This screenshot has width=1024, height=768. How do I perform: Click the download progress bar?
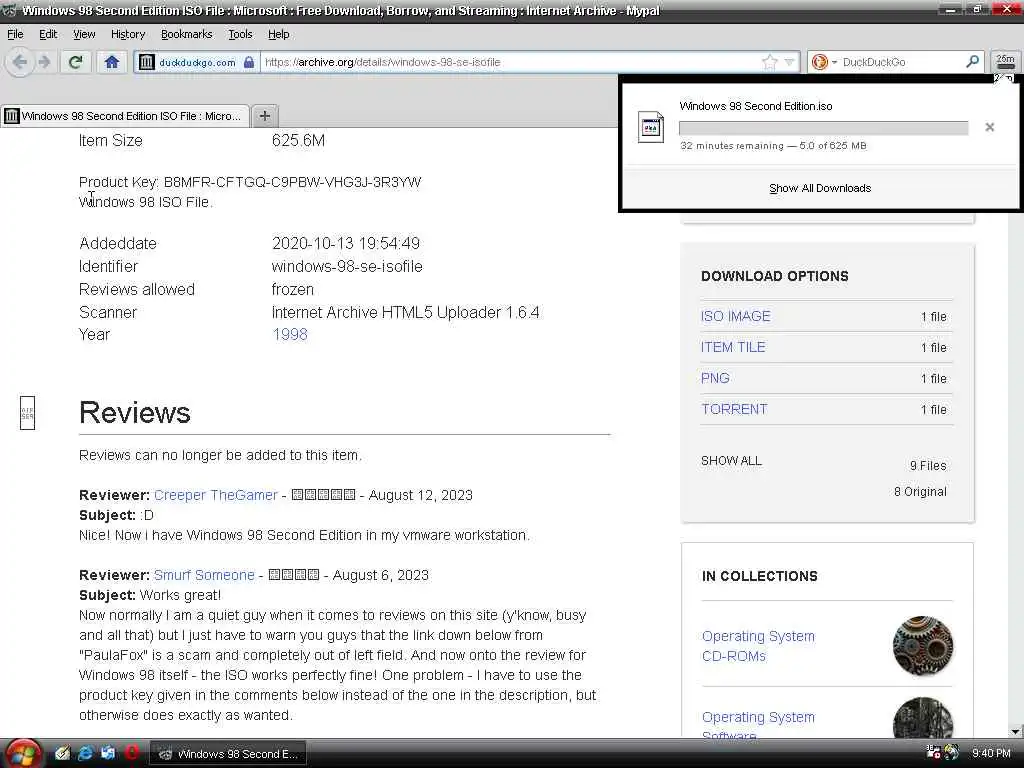coord(824,128)
